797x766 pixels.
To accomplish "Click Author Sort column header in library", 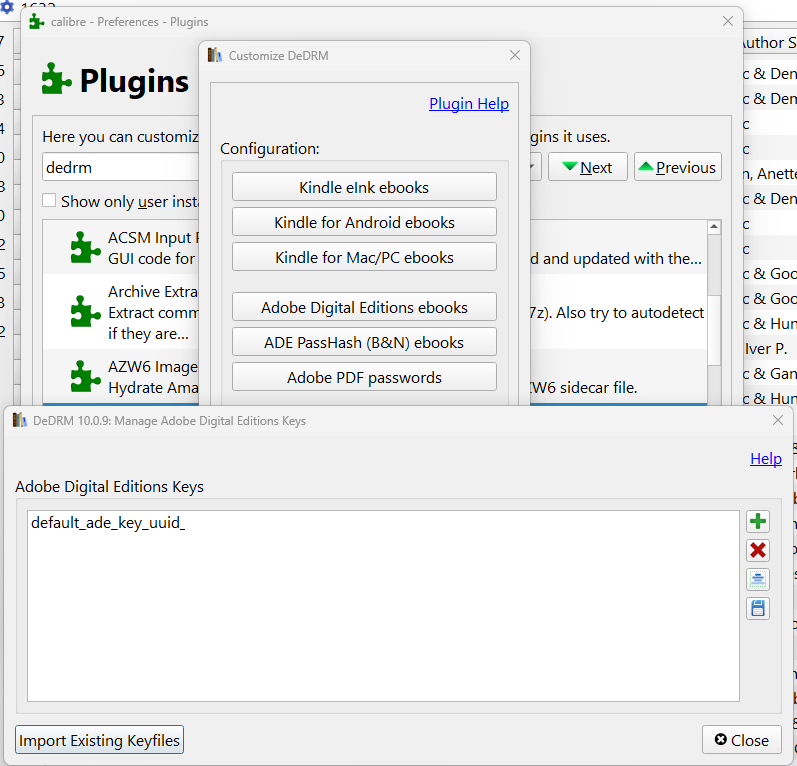I will point(769,42).
